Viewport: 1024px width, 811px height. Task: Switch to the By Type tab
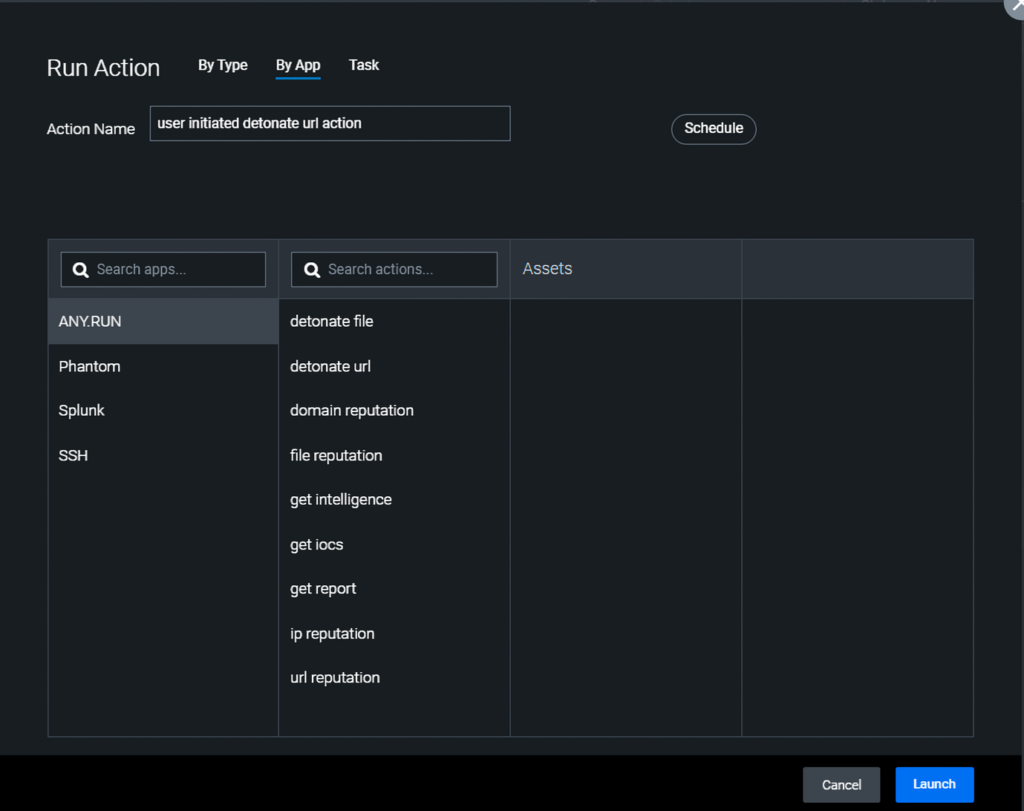coord(222,65)
